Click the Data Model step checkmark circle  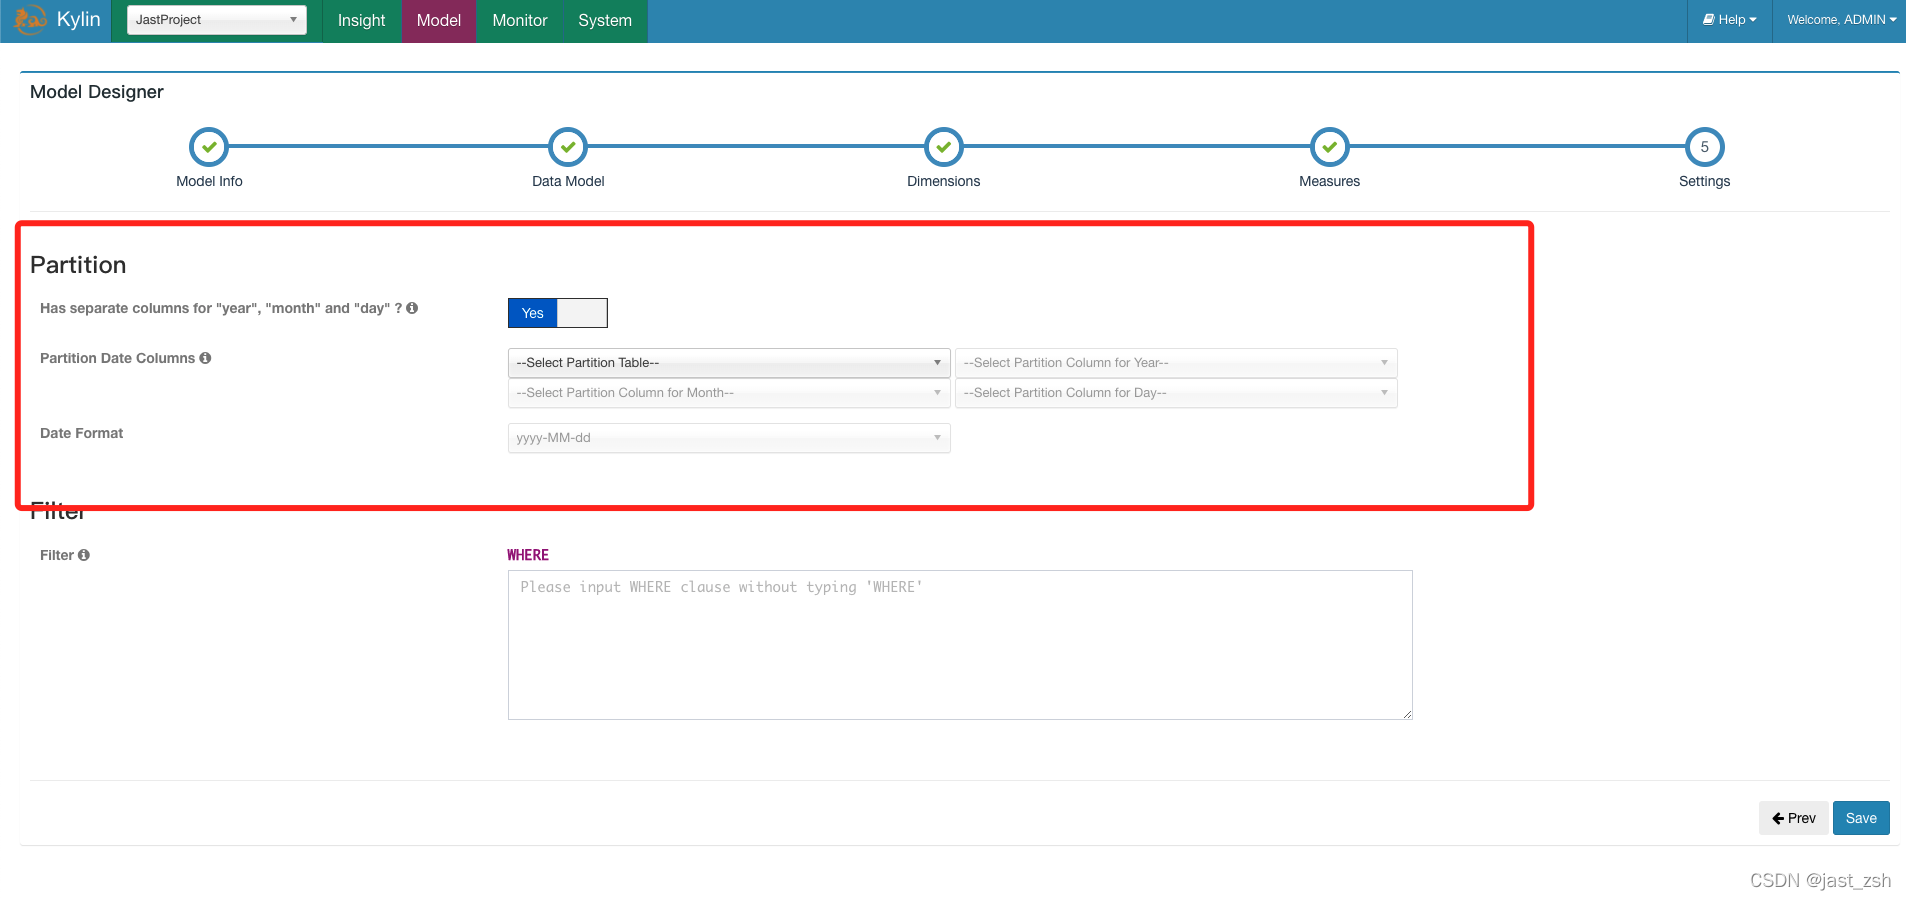click(568, 147)
